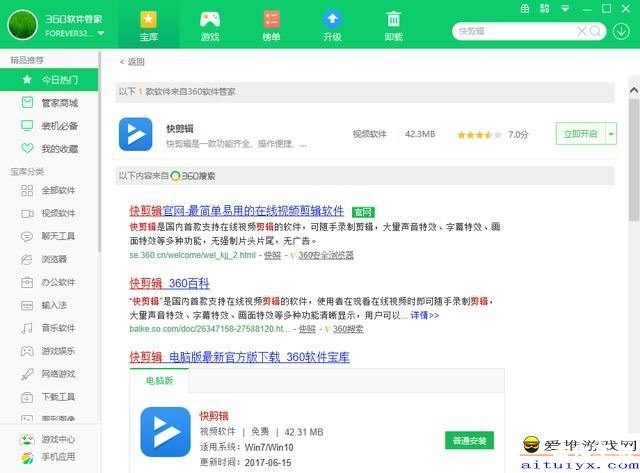Click the 浏览器 browser icon

(27, 259)
